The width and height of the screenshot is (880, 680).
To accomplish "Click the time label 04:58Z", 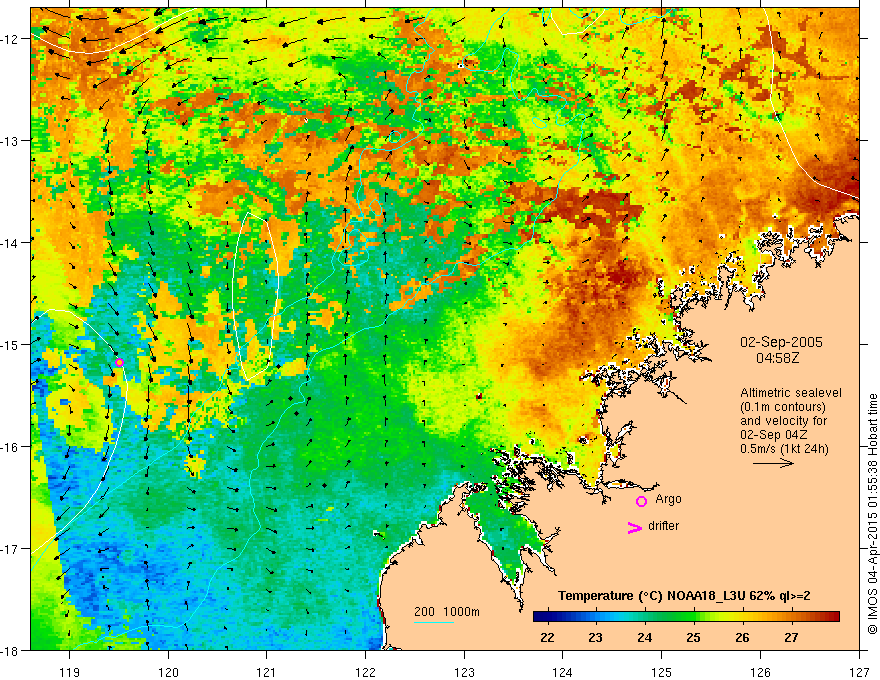I will (777, 357).
